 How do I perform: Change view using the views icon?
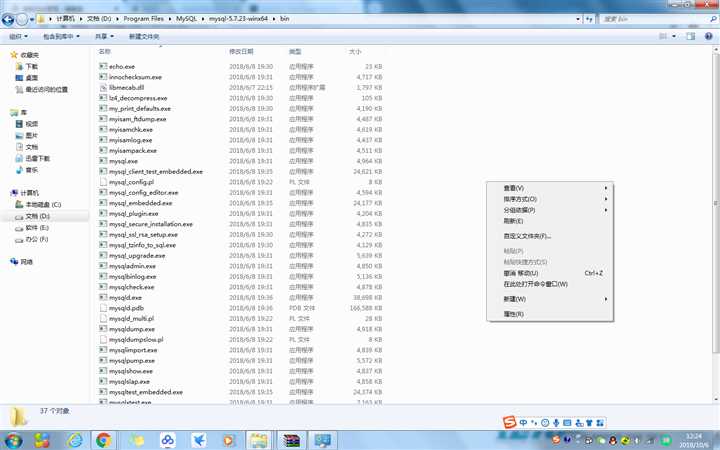click(x=663, y=36)
